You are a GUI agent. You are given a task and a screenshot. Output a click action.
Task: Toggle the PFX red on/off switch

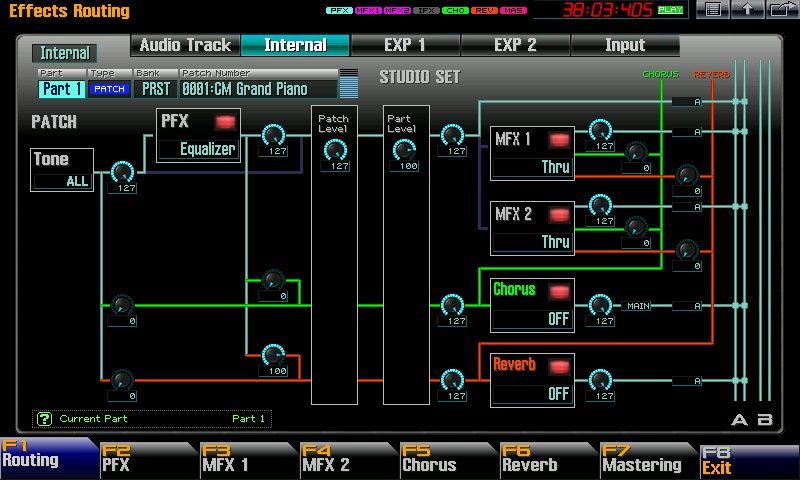pos(225,122)
